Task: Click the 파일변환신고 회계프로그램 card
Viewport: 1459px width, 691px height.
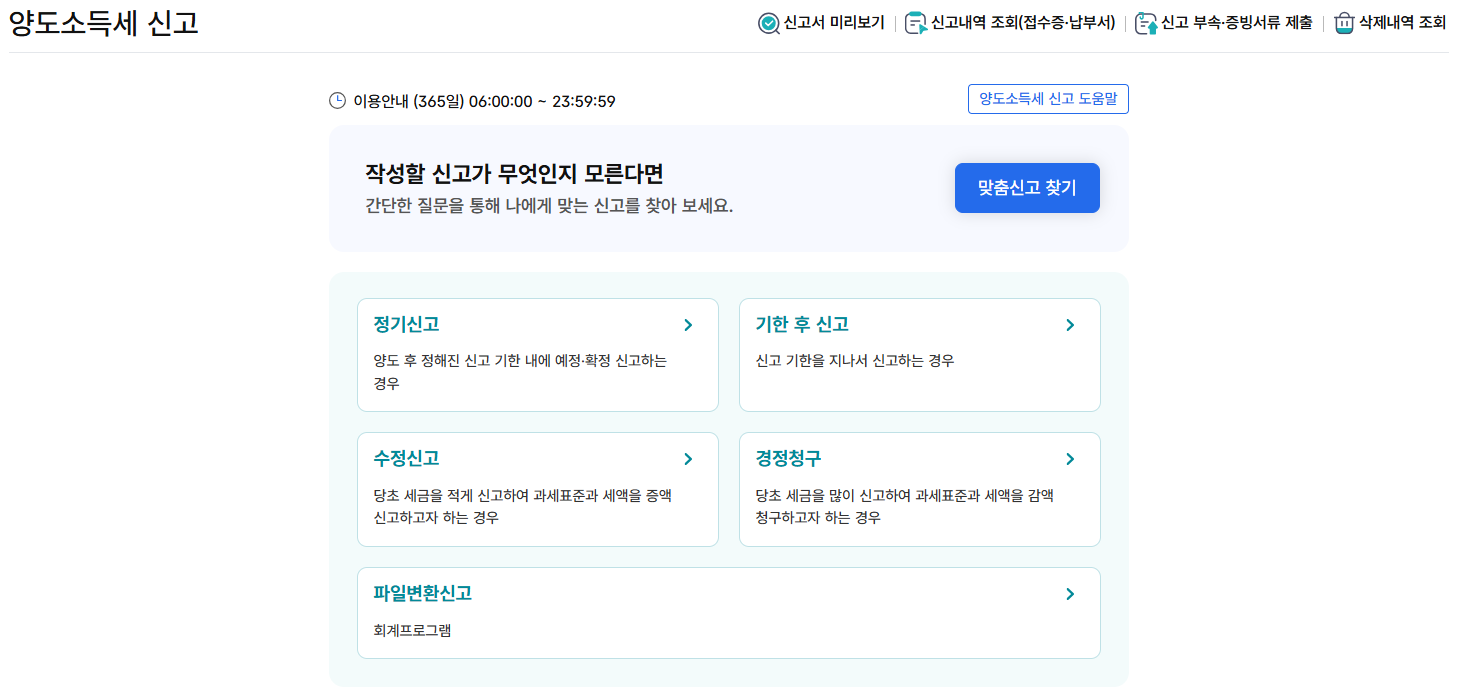Action: pos(728,612)
